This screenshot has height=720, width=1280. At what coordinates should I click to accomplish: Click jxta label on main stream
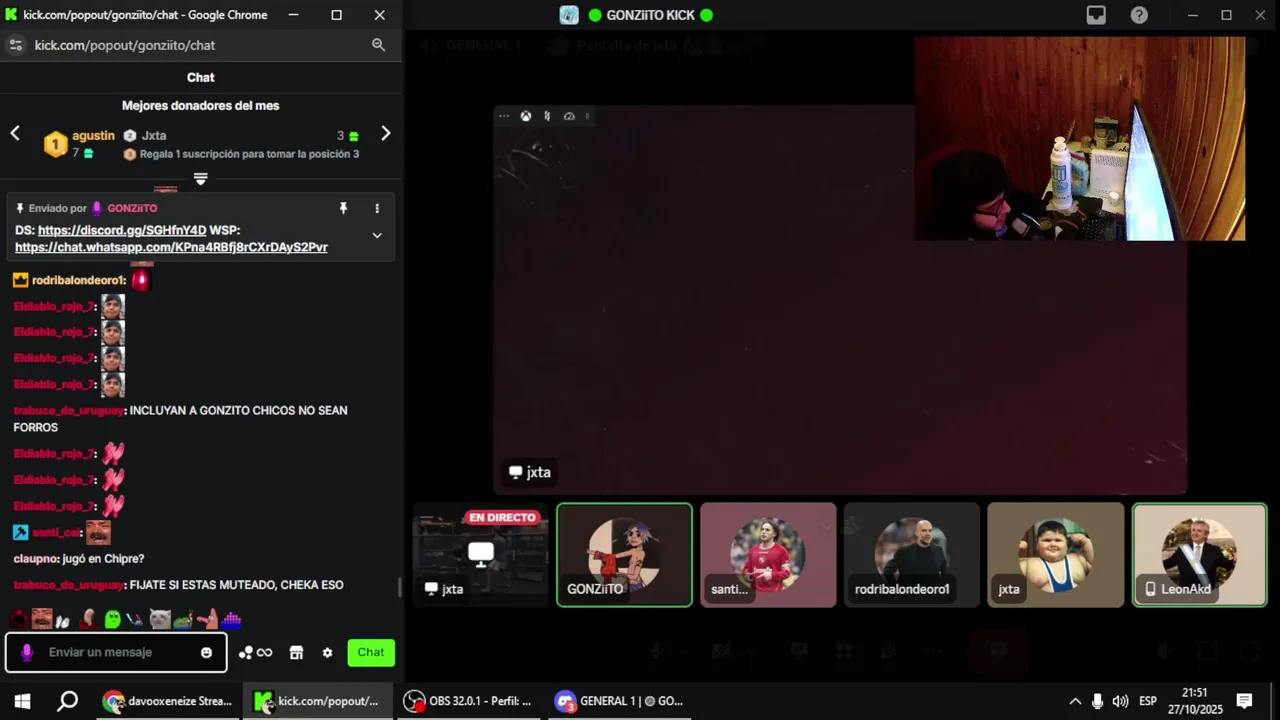(530, 472)
